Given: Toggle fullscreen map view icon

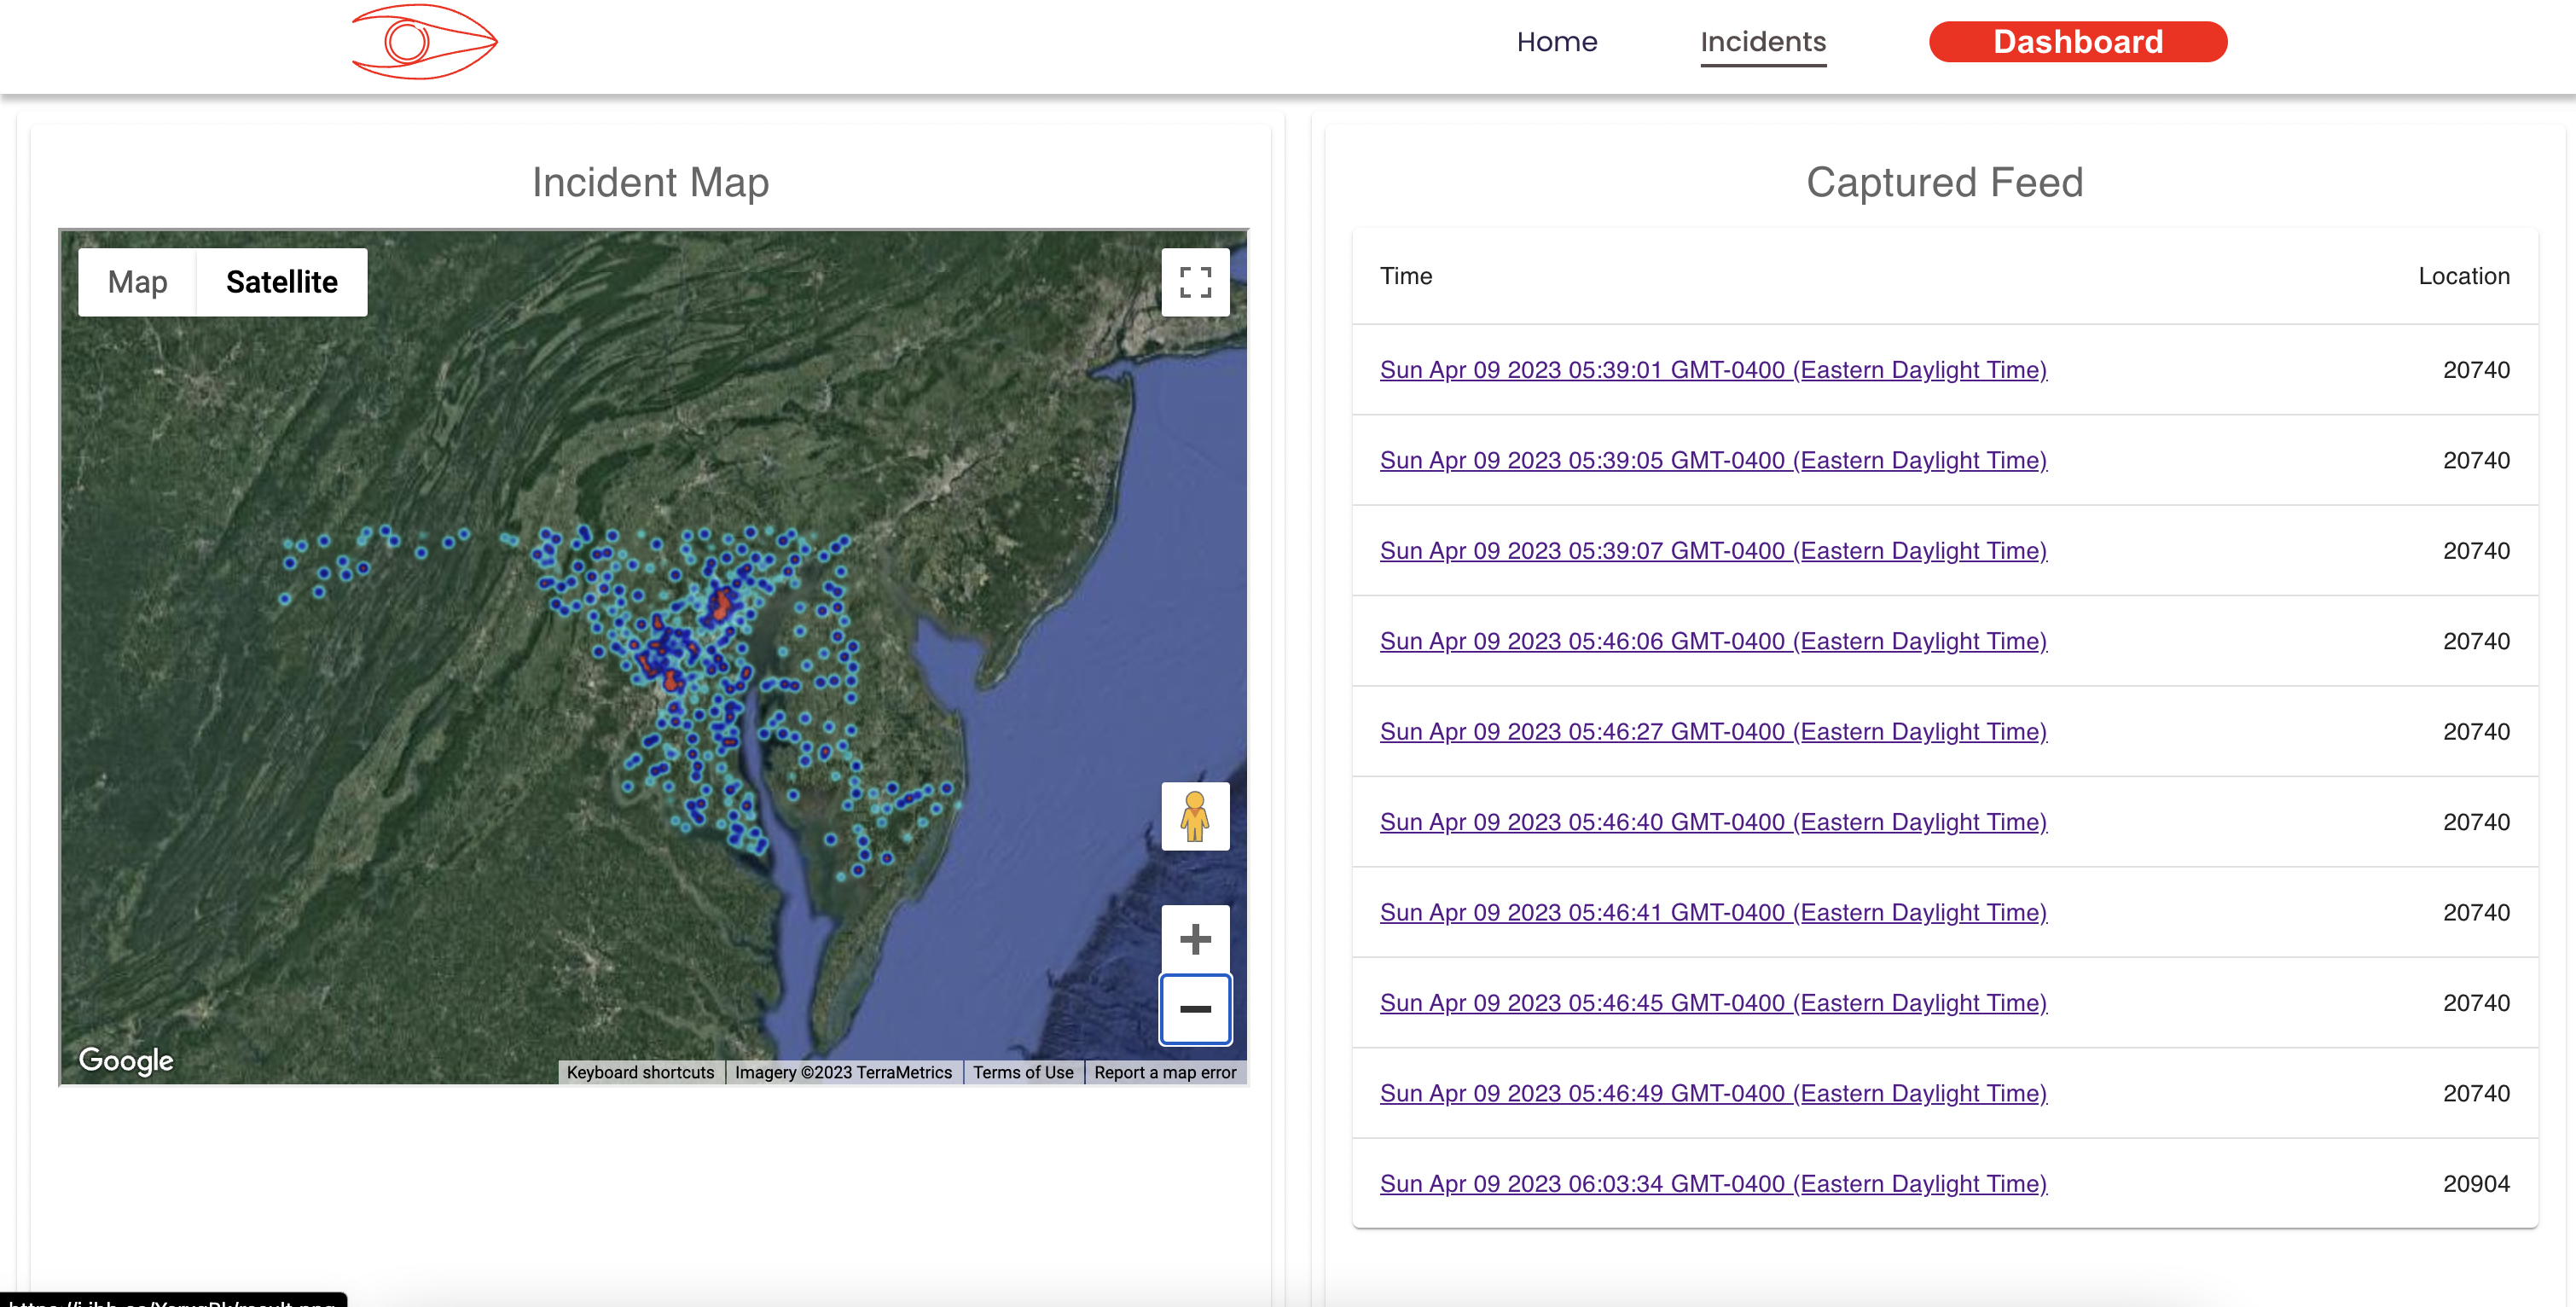Looking at the screenshot, I should click(1195, 282).
